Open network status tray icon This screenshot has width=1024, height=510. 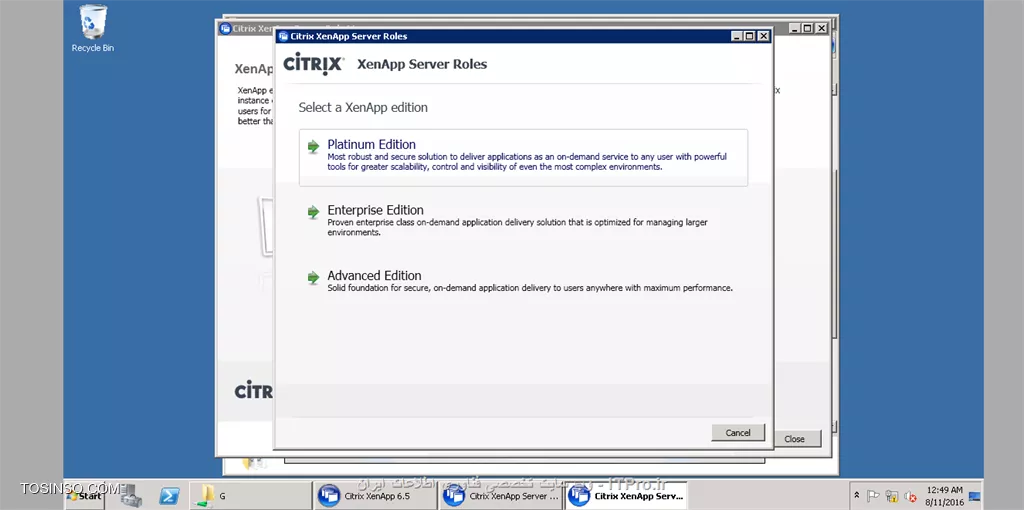coord(891,496)
